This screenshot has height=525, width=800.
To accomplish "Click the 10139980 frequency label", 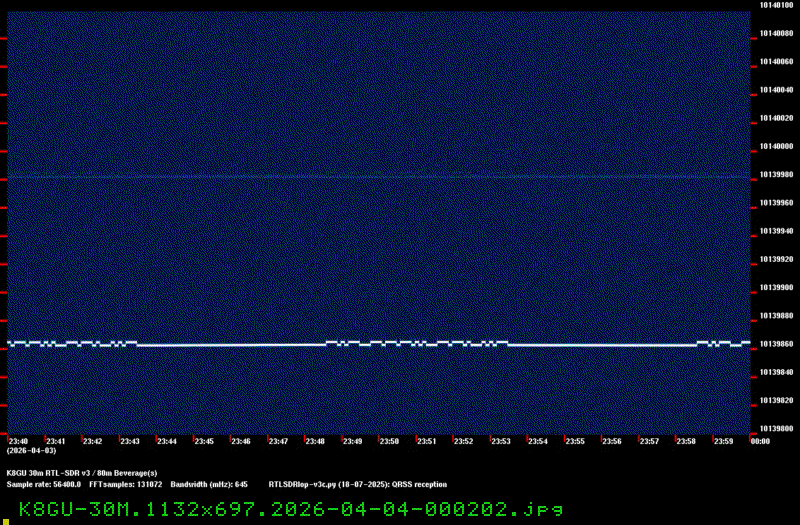I will tap(777, 174).
